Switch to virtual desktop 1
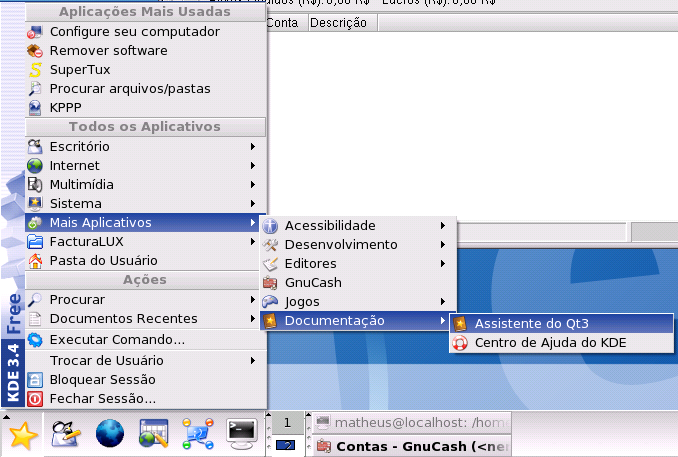This screenshot has height=457, width=678. (287, 422)
